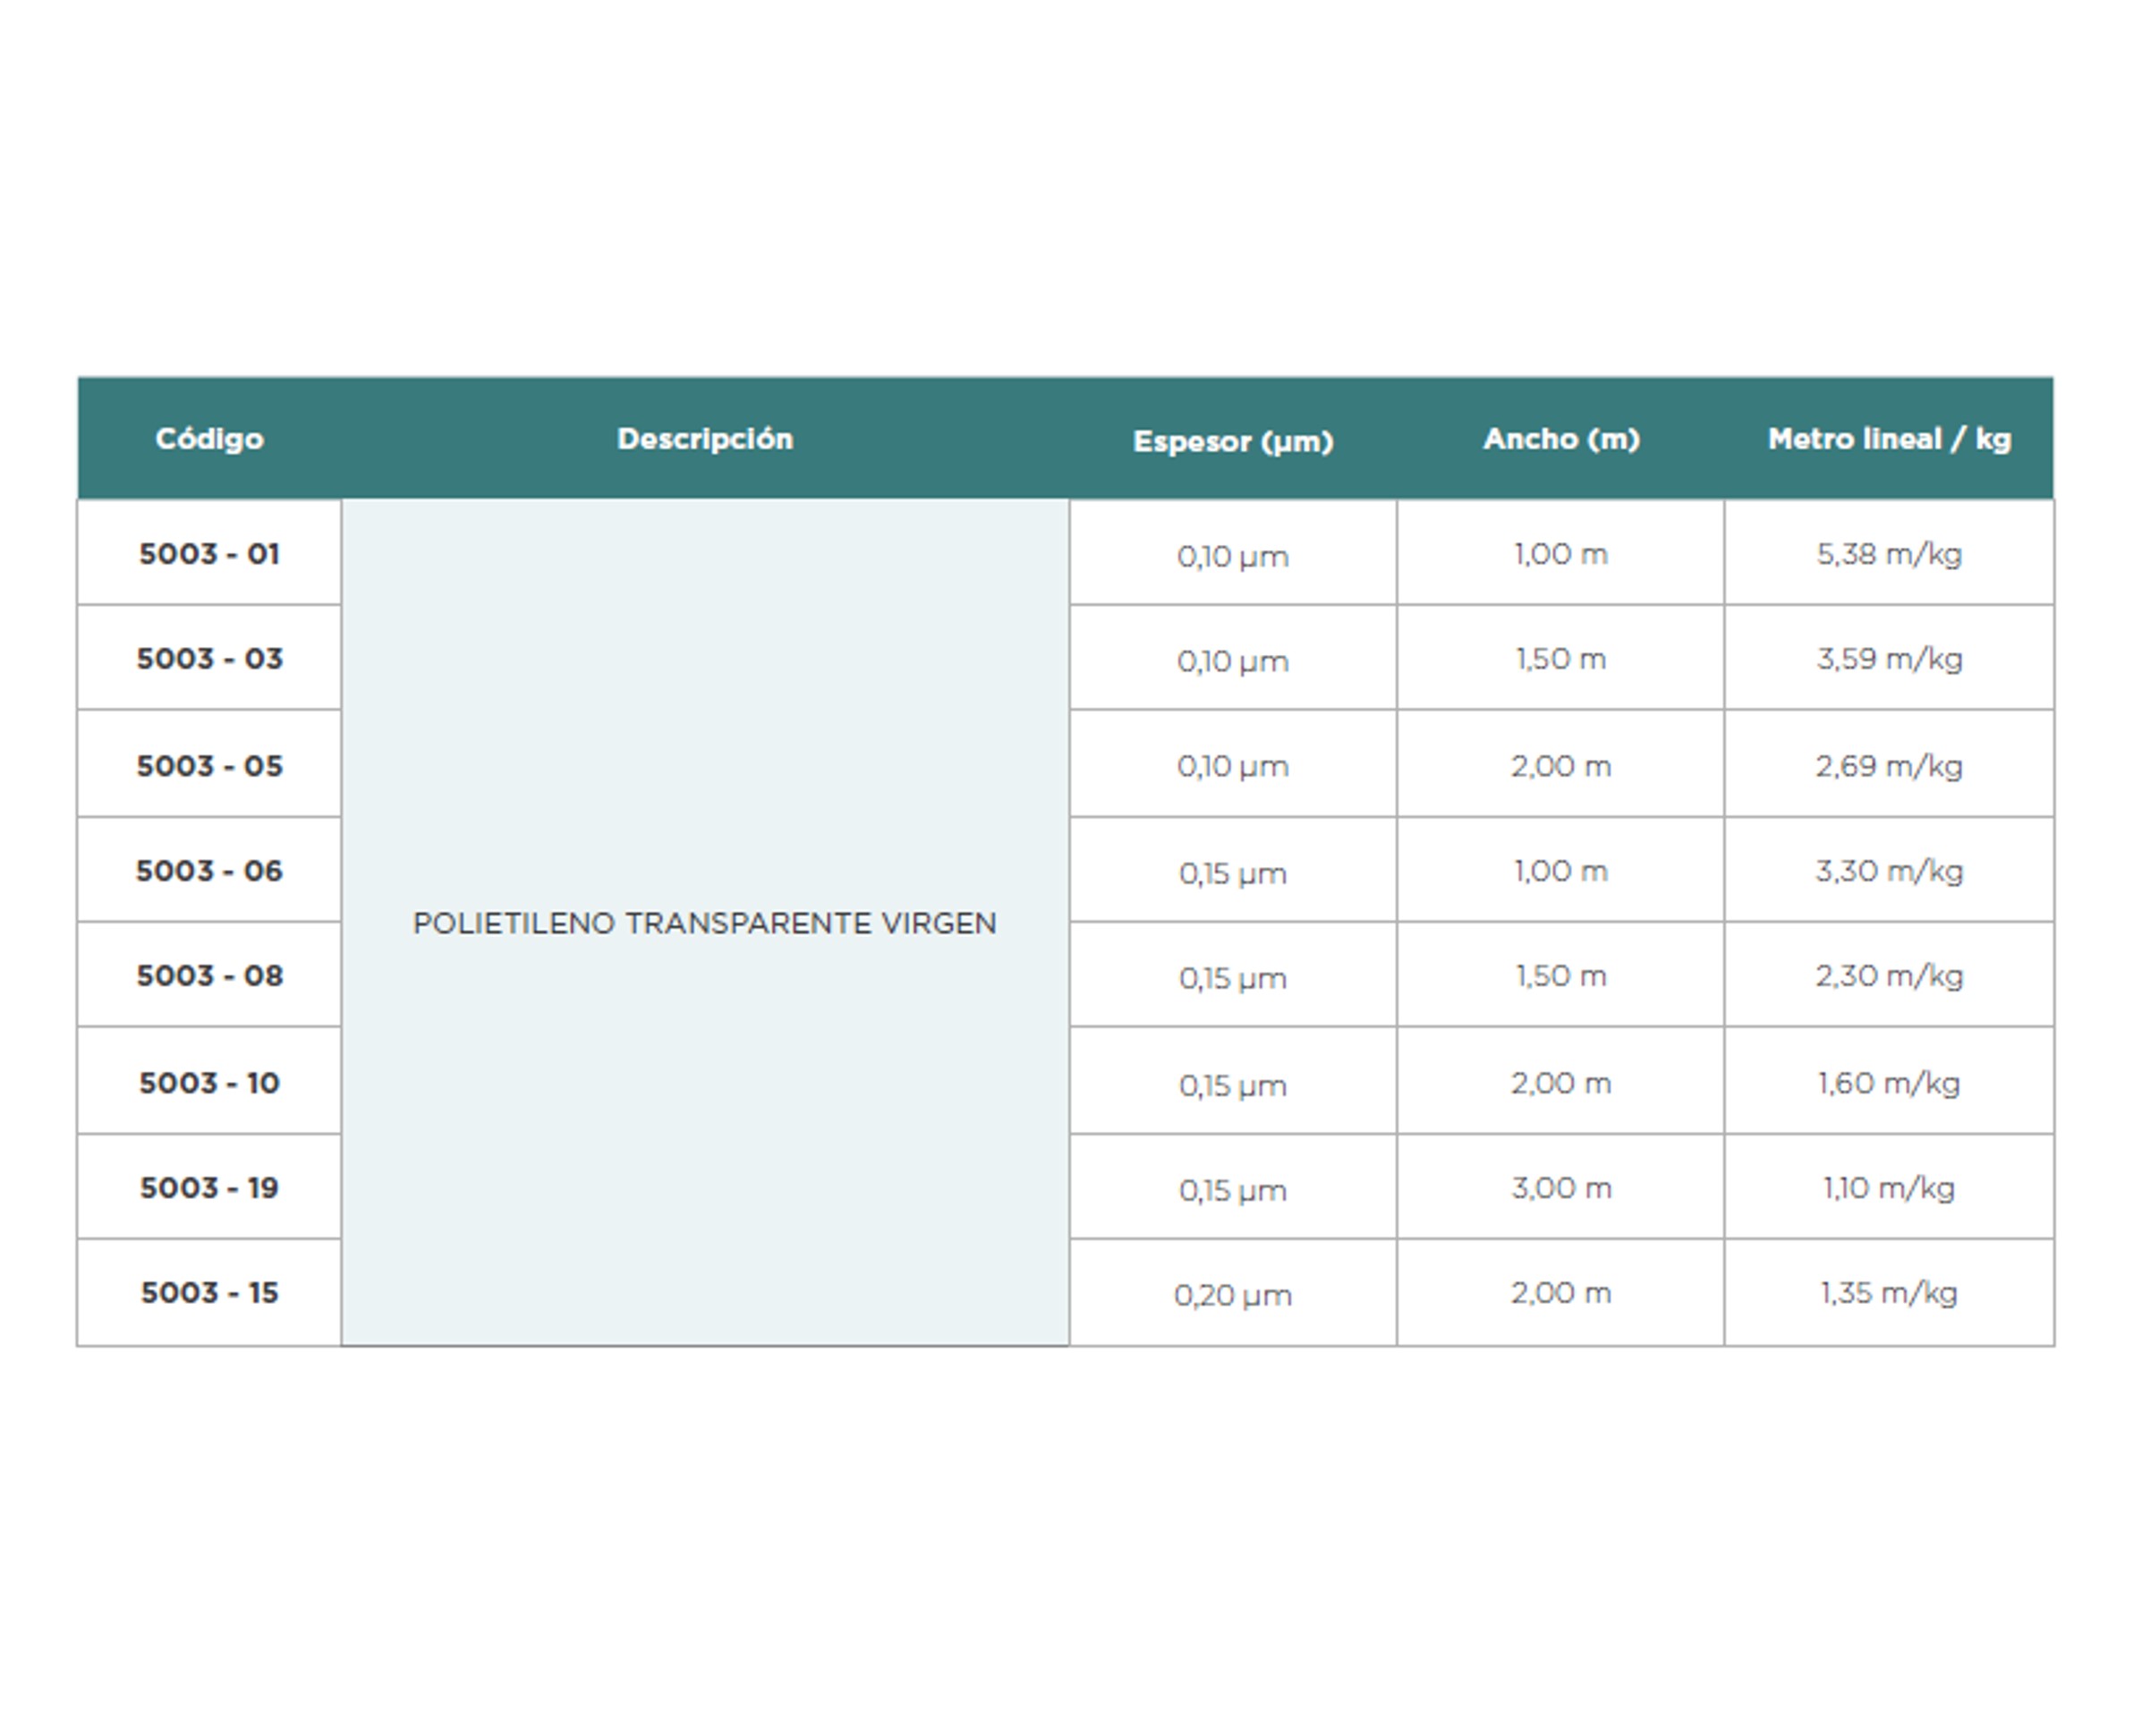Select product code 5003 - 03
The height and width of the screenshot is (1736, 2142).
[209, 658]
